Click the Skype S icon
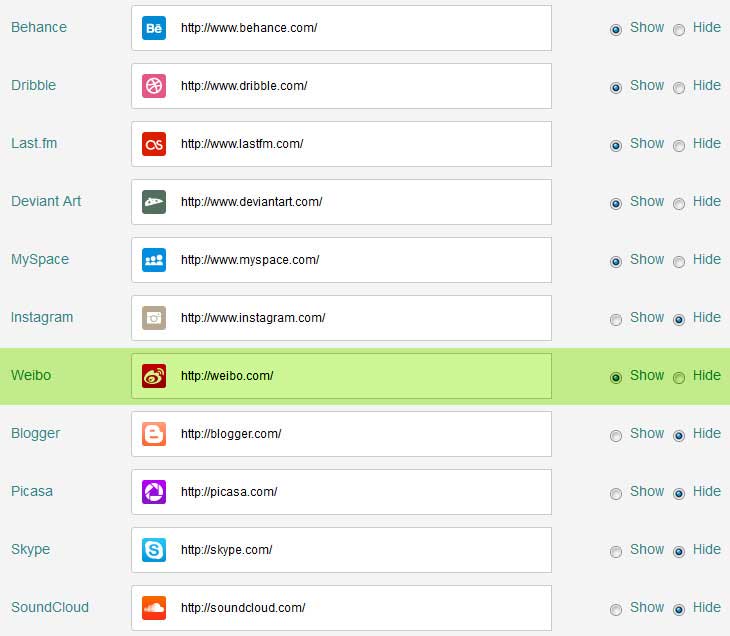The height and width of the screenshot is (636, 730). [154, 550]
